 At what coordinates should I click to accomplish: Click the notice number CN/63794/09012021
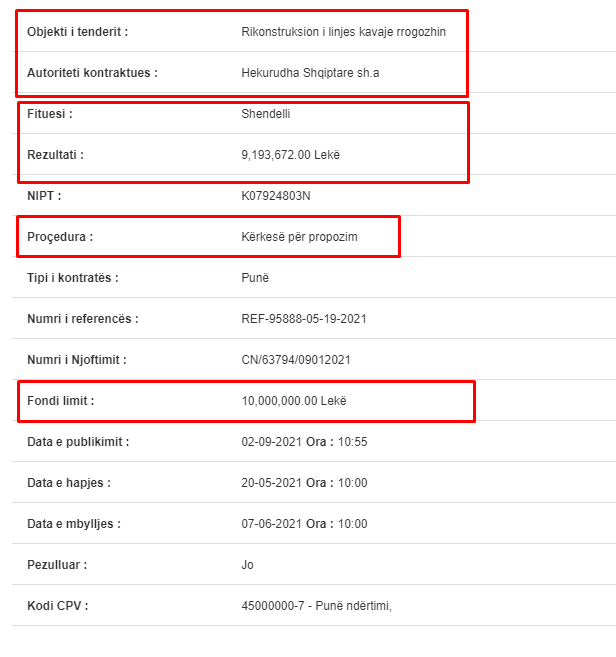click(x=296, y=360)
